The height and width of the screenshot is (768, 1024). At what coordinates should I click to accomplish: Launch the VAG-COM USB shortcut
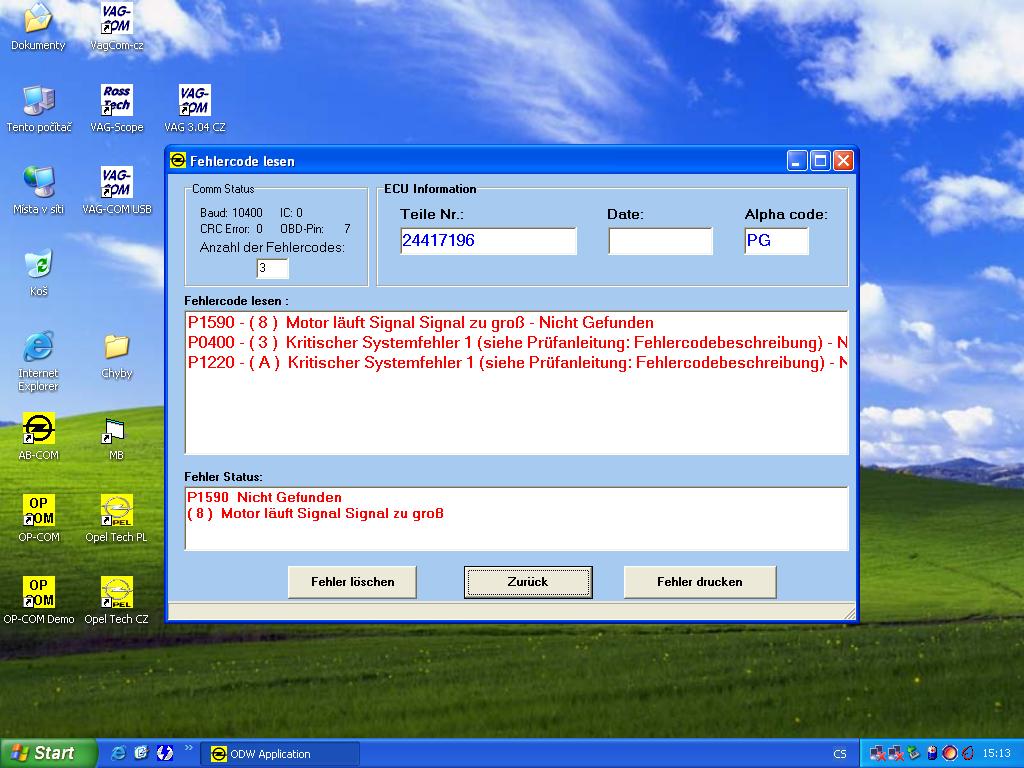[116, 183]
